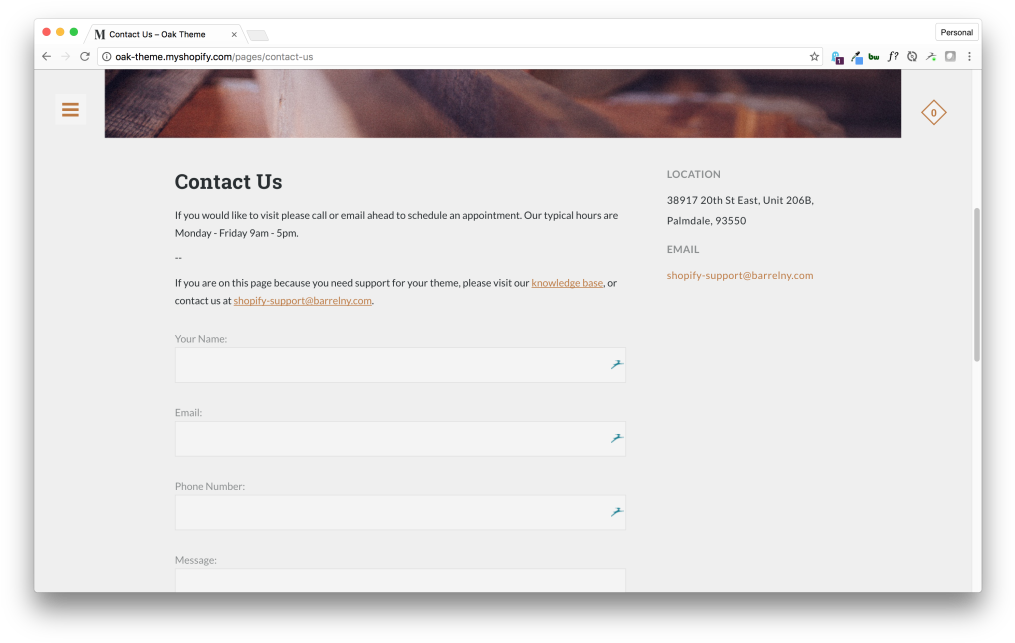Screen dimensions: 1015x643
Task: Select the Contact Us – Oak Theme tab
Action: pyautogui.click(x=160, y=34)
